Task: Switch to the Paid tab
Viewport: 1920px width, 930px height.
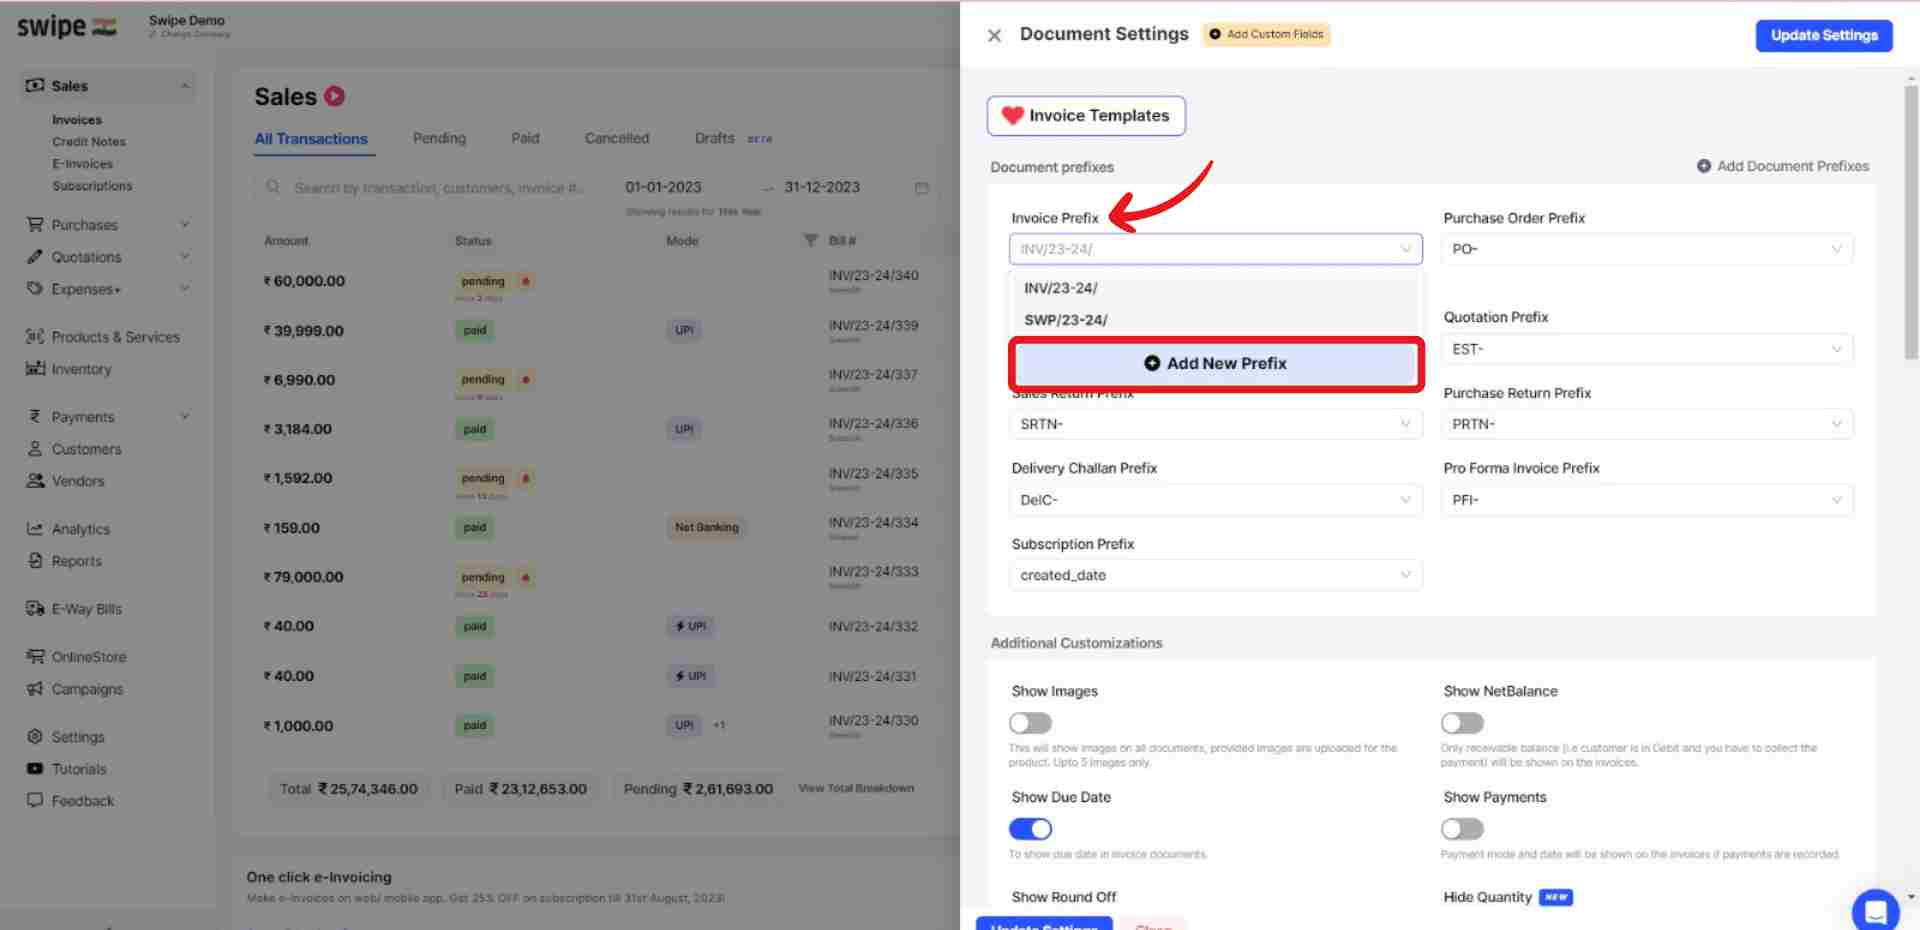Action: pos(525,138)
